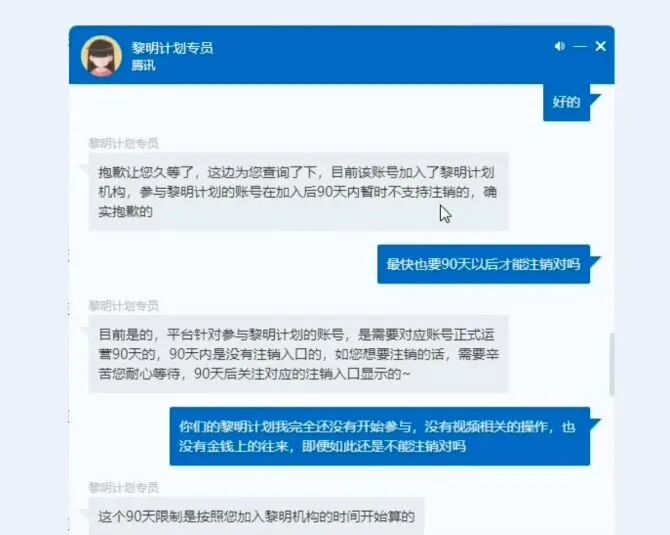
Task: Click sender name above third agent message
Action: (x=123, y=488)
